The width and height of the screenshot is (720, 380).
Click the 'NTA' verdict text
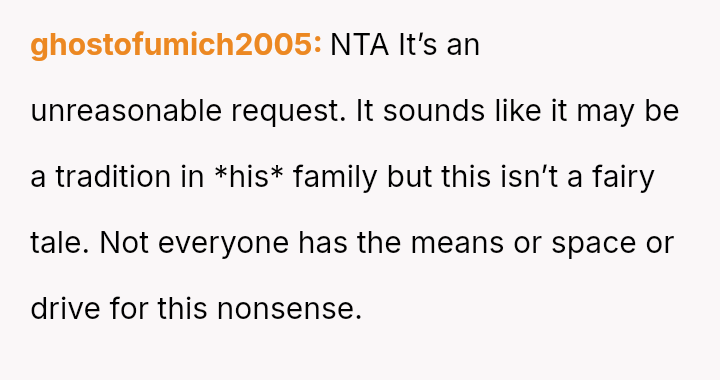coord(359,45)
